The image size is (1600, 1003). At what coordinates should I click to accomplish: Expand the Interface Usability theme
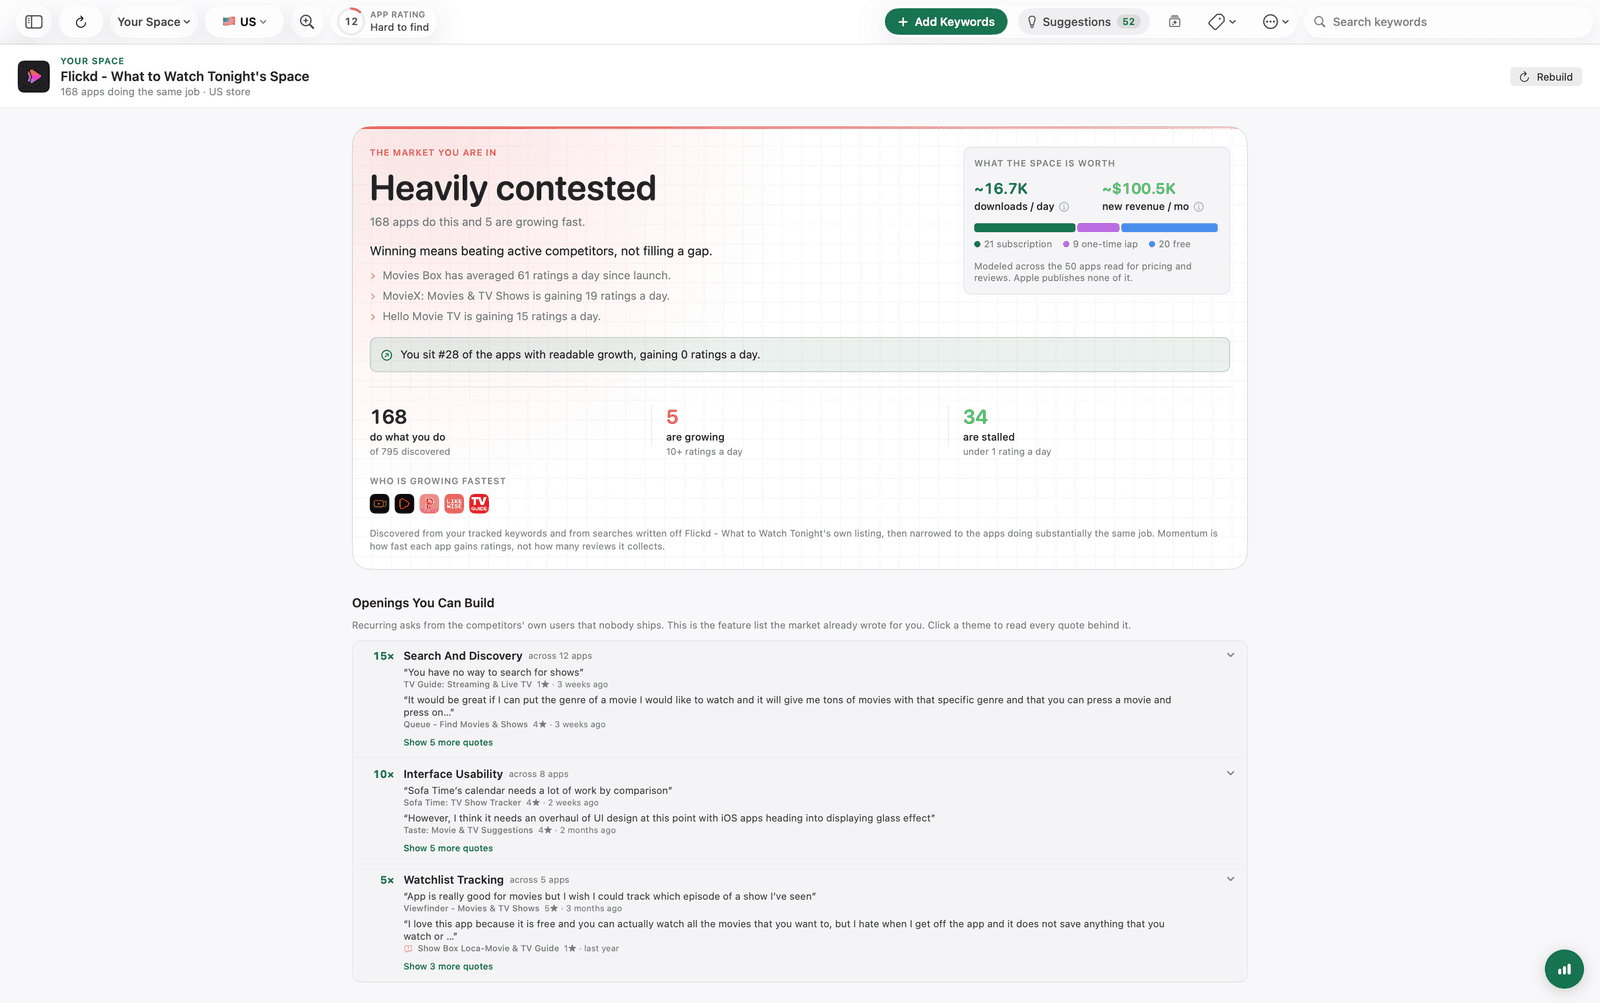pyautogui.click(x=1230, y=774)
